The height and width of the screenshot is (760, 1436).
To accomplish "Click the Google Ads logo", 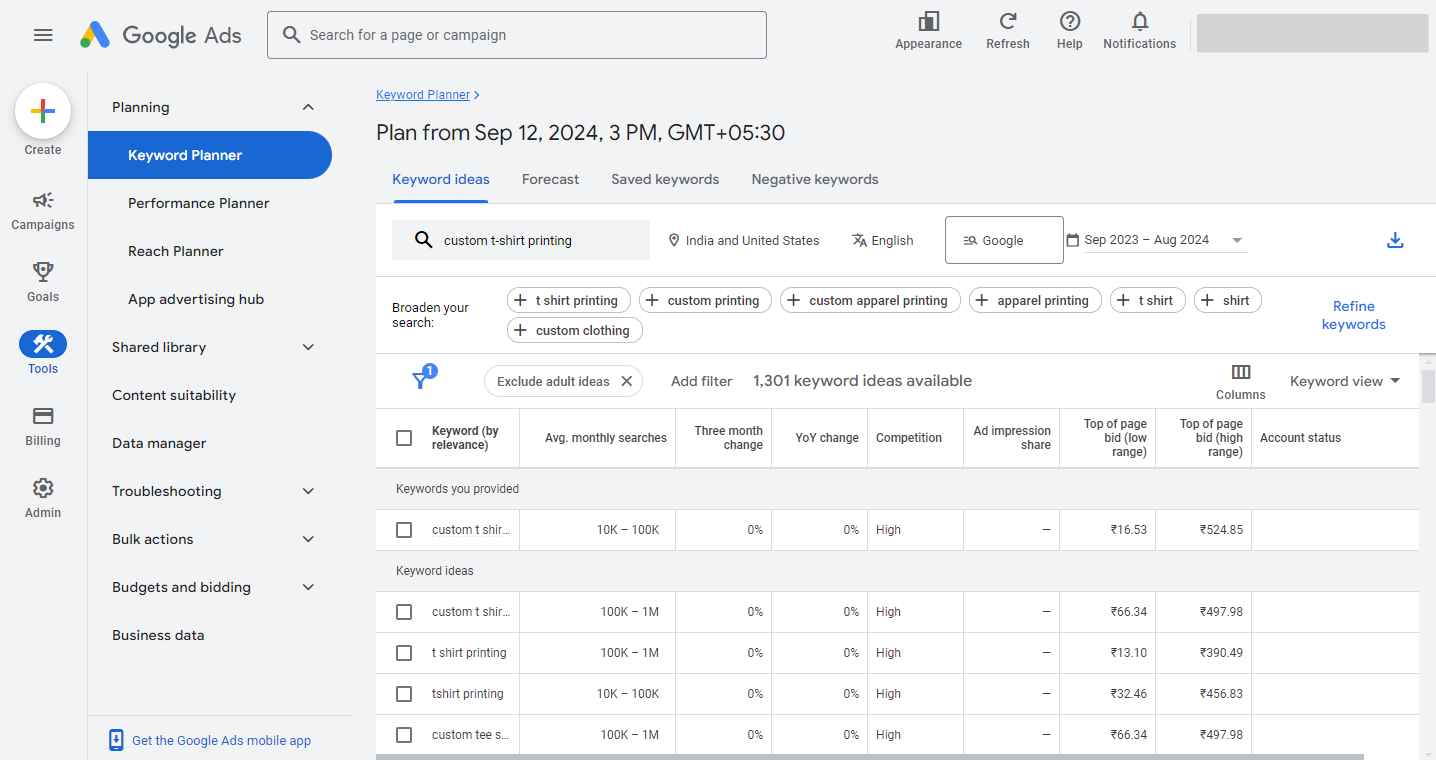I will pos(161,35).
